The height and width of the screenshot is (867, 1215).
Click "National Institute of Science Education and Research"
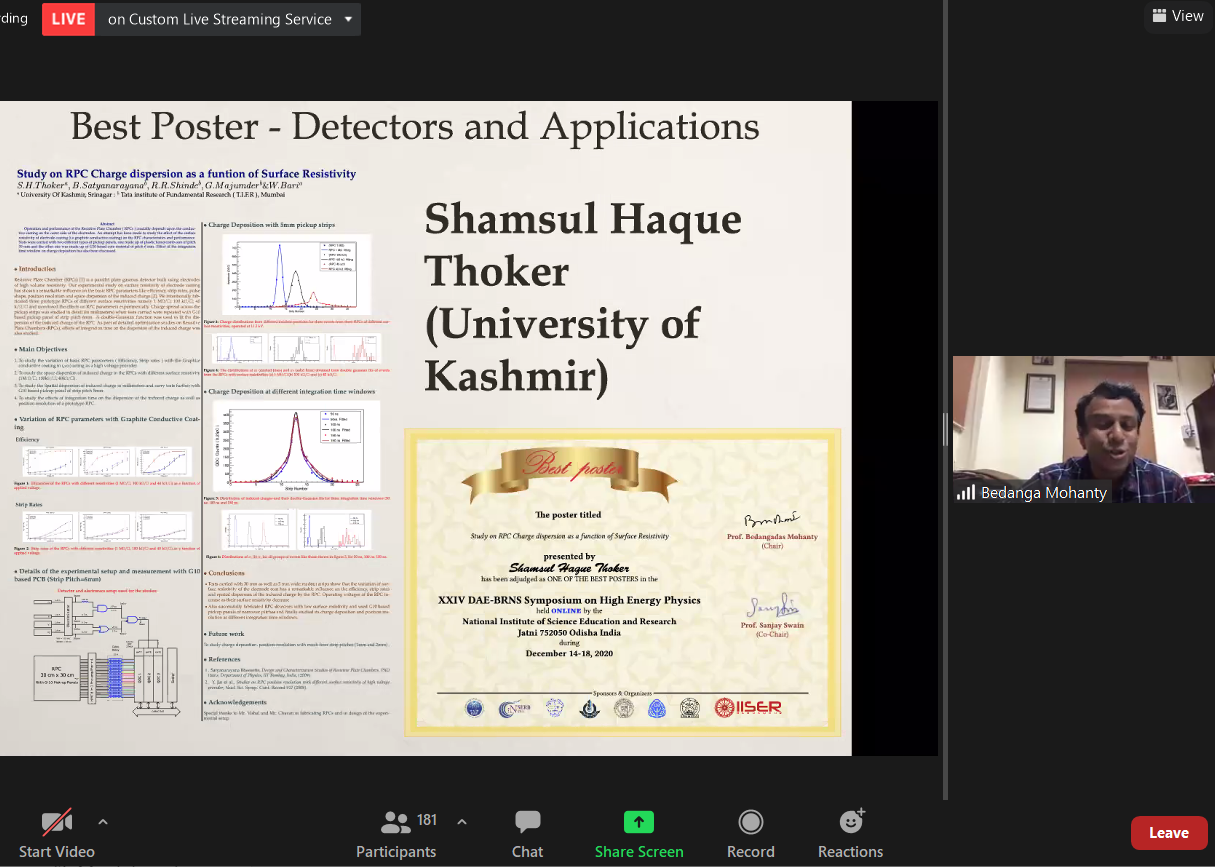pyautogui.click(x=569, y=621)
